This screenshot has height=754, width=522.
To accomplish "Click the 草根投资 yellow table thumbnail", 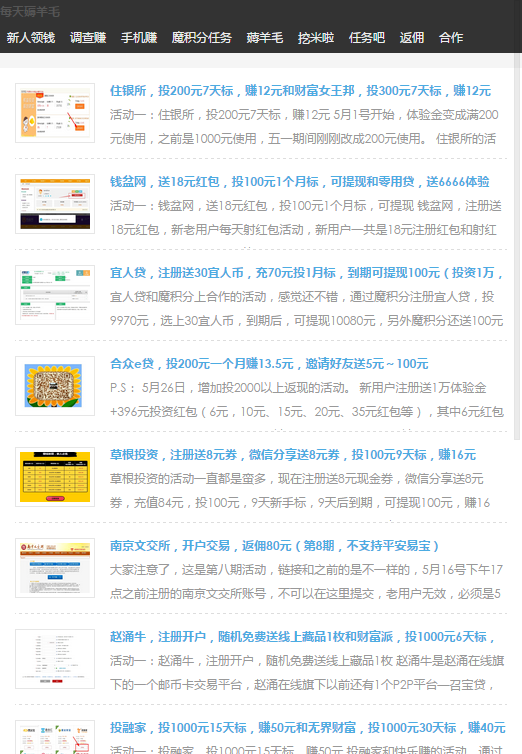I will point(55,477).
